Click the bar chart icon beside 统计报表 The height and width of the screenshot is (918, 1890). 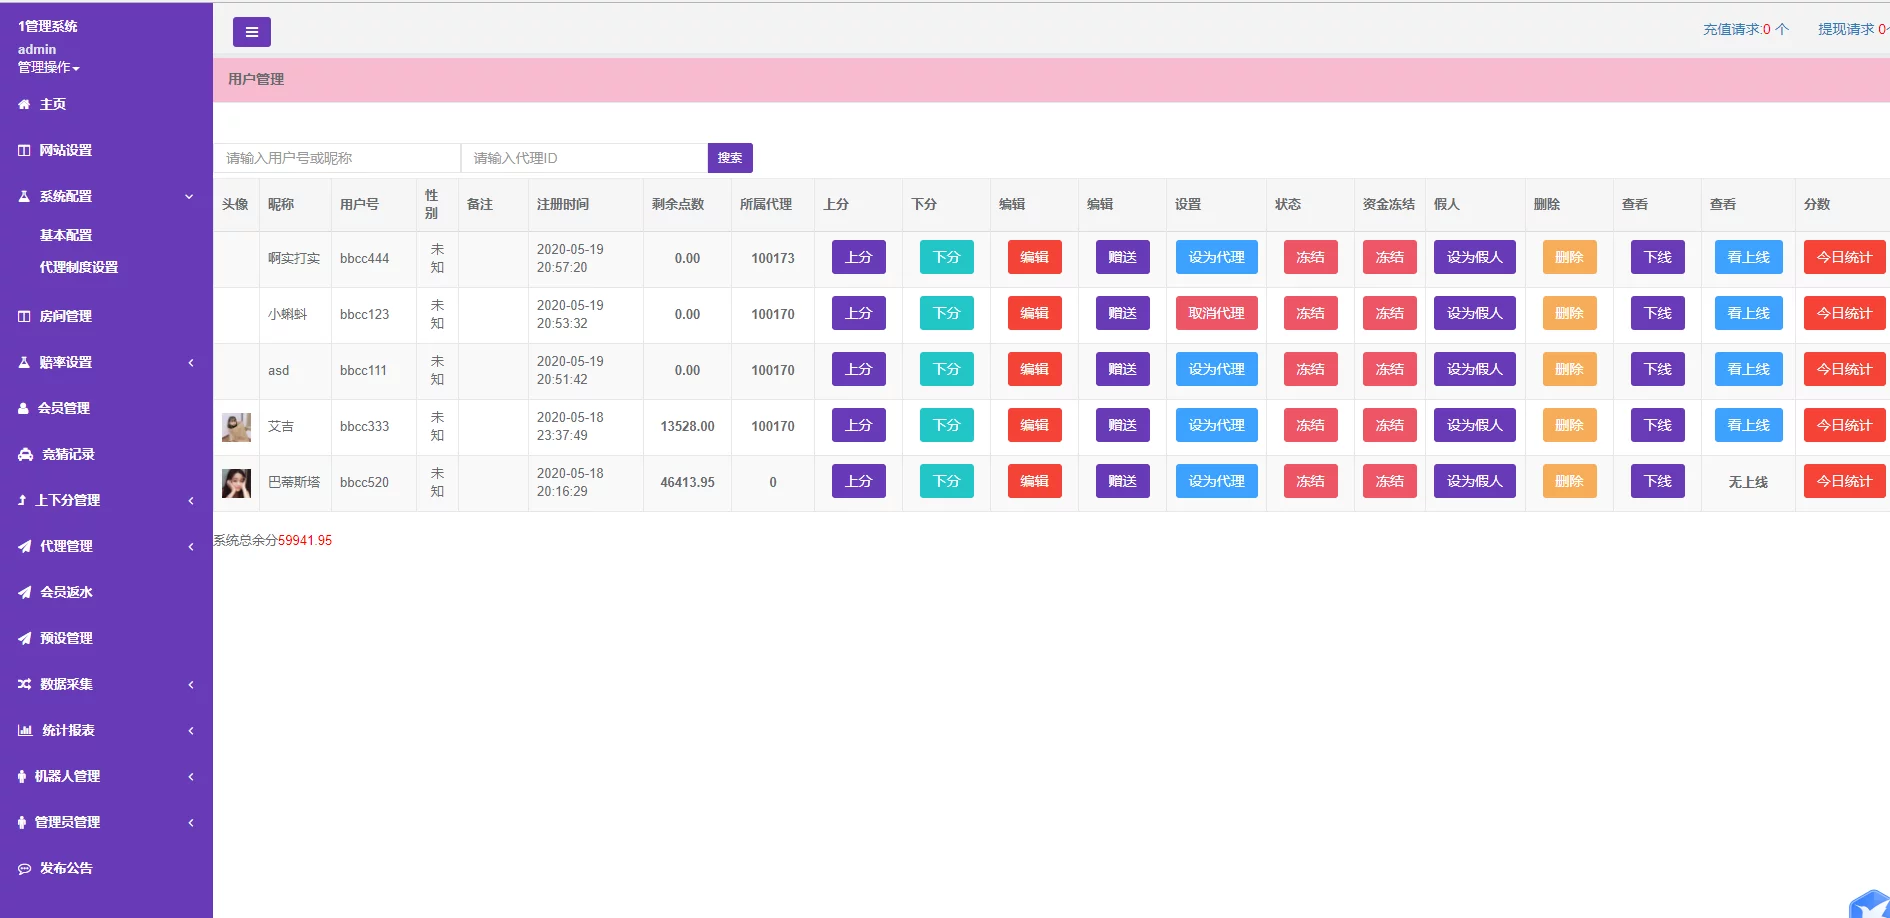[x=25, y=730]
